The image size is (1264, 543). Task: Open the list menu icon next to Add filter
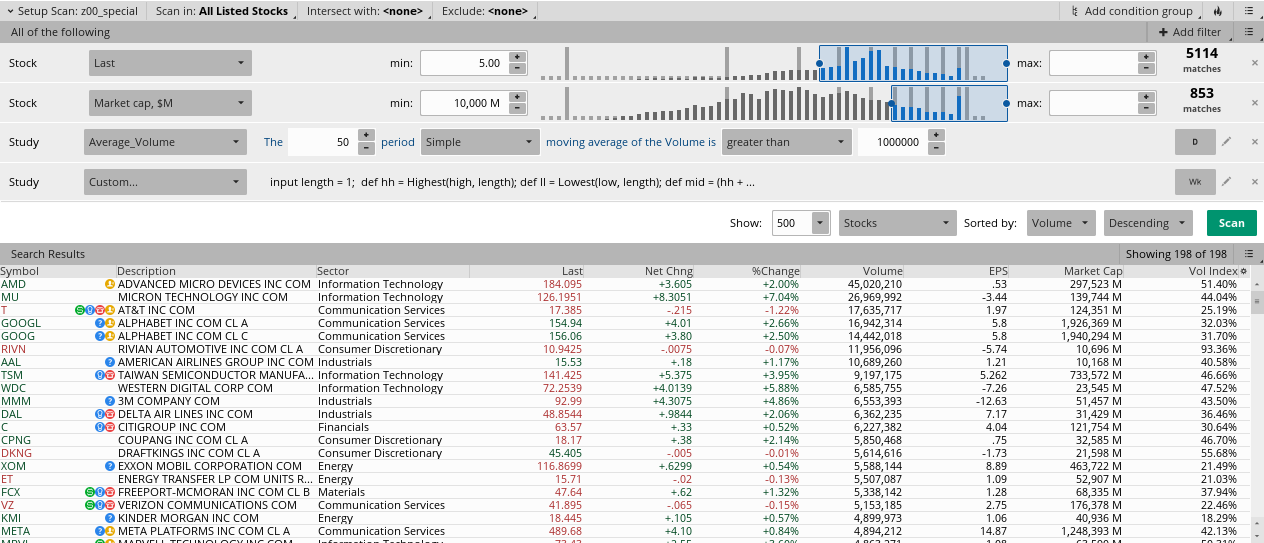click(1249, 32)
